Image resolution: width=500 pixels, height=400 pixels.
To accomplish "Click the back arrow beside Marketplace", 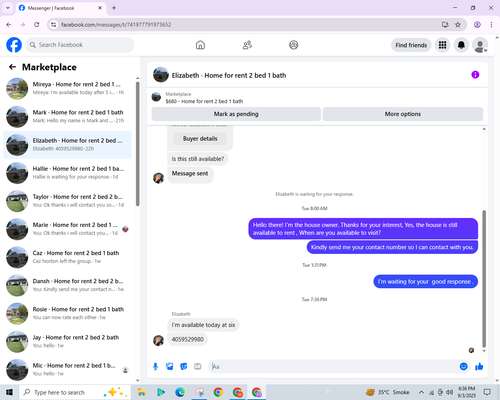I will pyautogui.click(x=12, y=67).
